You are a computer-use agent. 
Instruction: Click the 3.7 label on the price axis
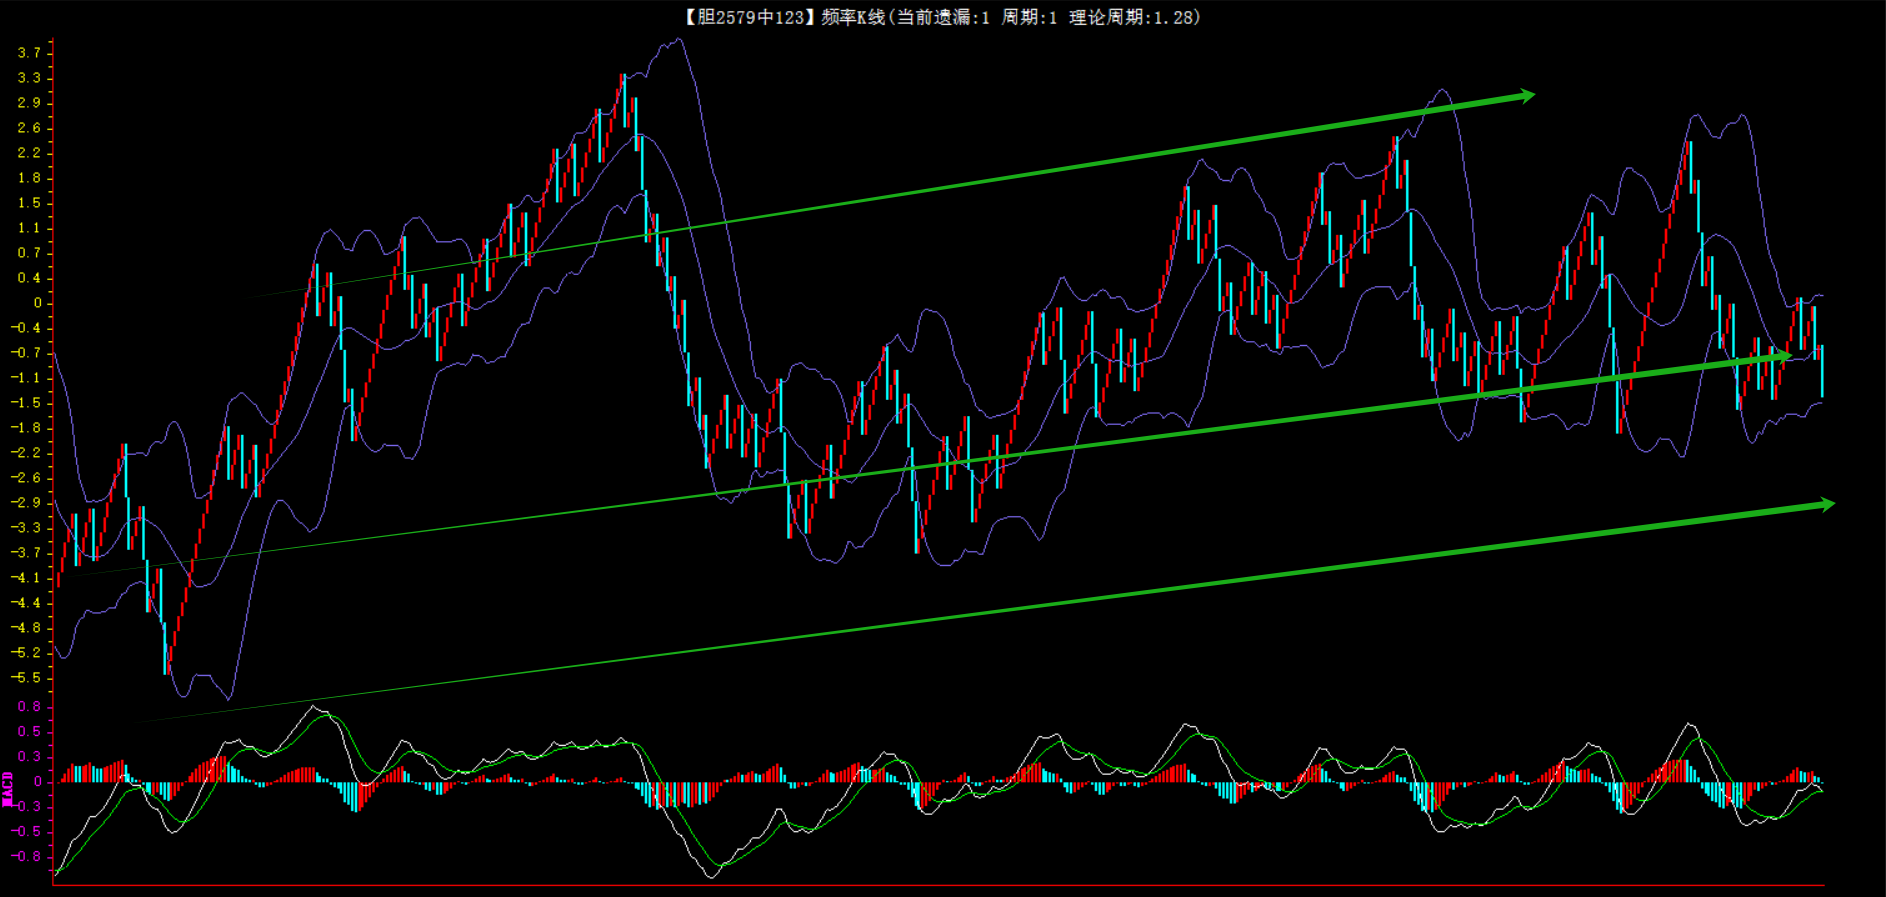(29, 53)
